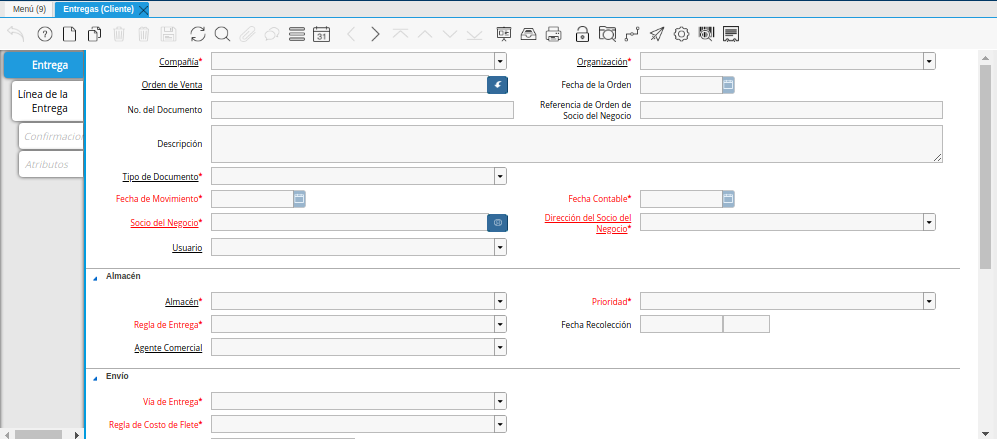This screenshot has height=439, width=997.
Task: Expand the Compañía dropdown
Action: click(501, 62)
